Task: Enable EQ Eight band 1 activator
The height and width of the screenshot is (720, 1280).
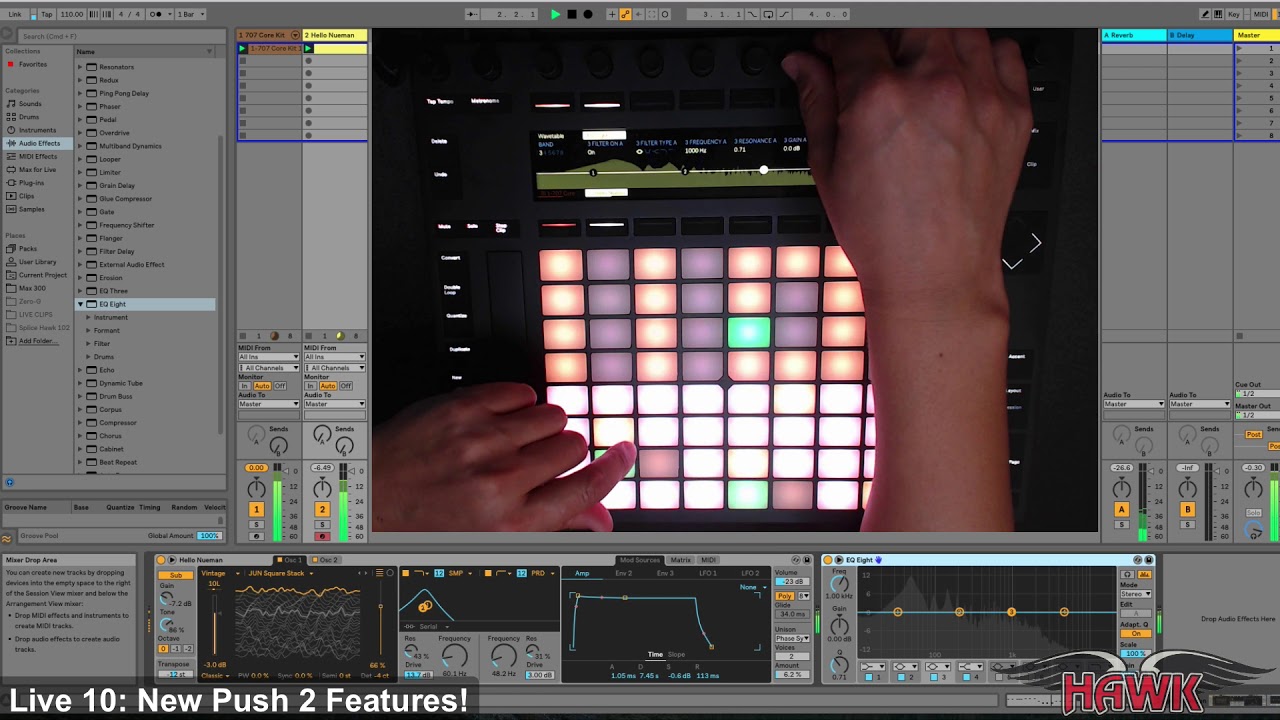Action: coord(869,677)
